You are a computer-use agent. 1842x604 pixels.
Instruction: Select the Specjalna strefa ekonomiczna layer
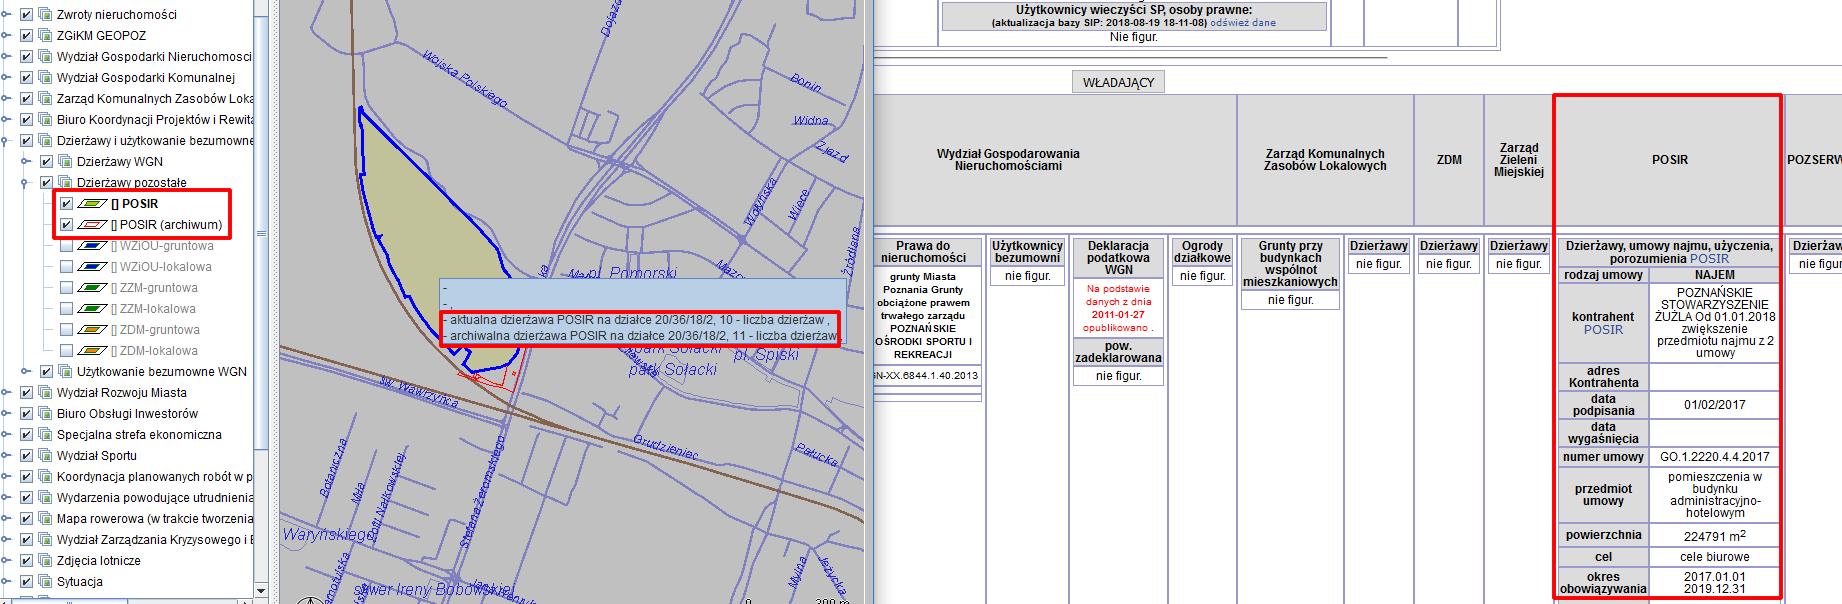point(139,435)
